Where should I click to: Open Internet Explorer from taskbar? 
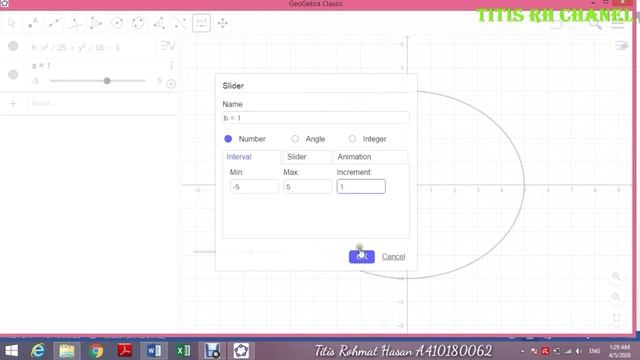pos(38,351)
